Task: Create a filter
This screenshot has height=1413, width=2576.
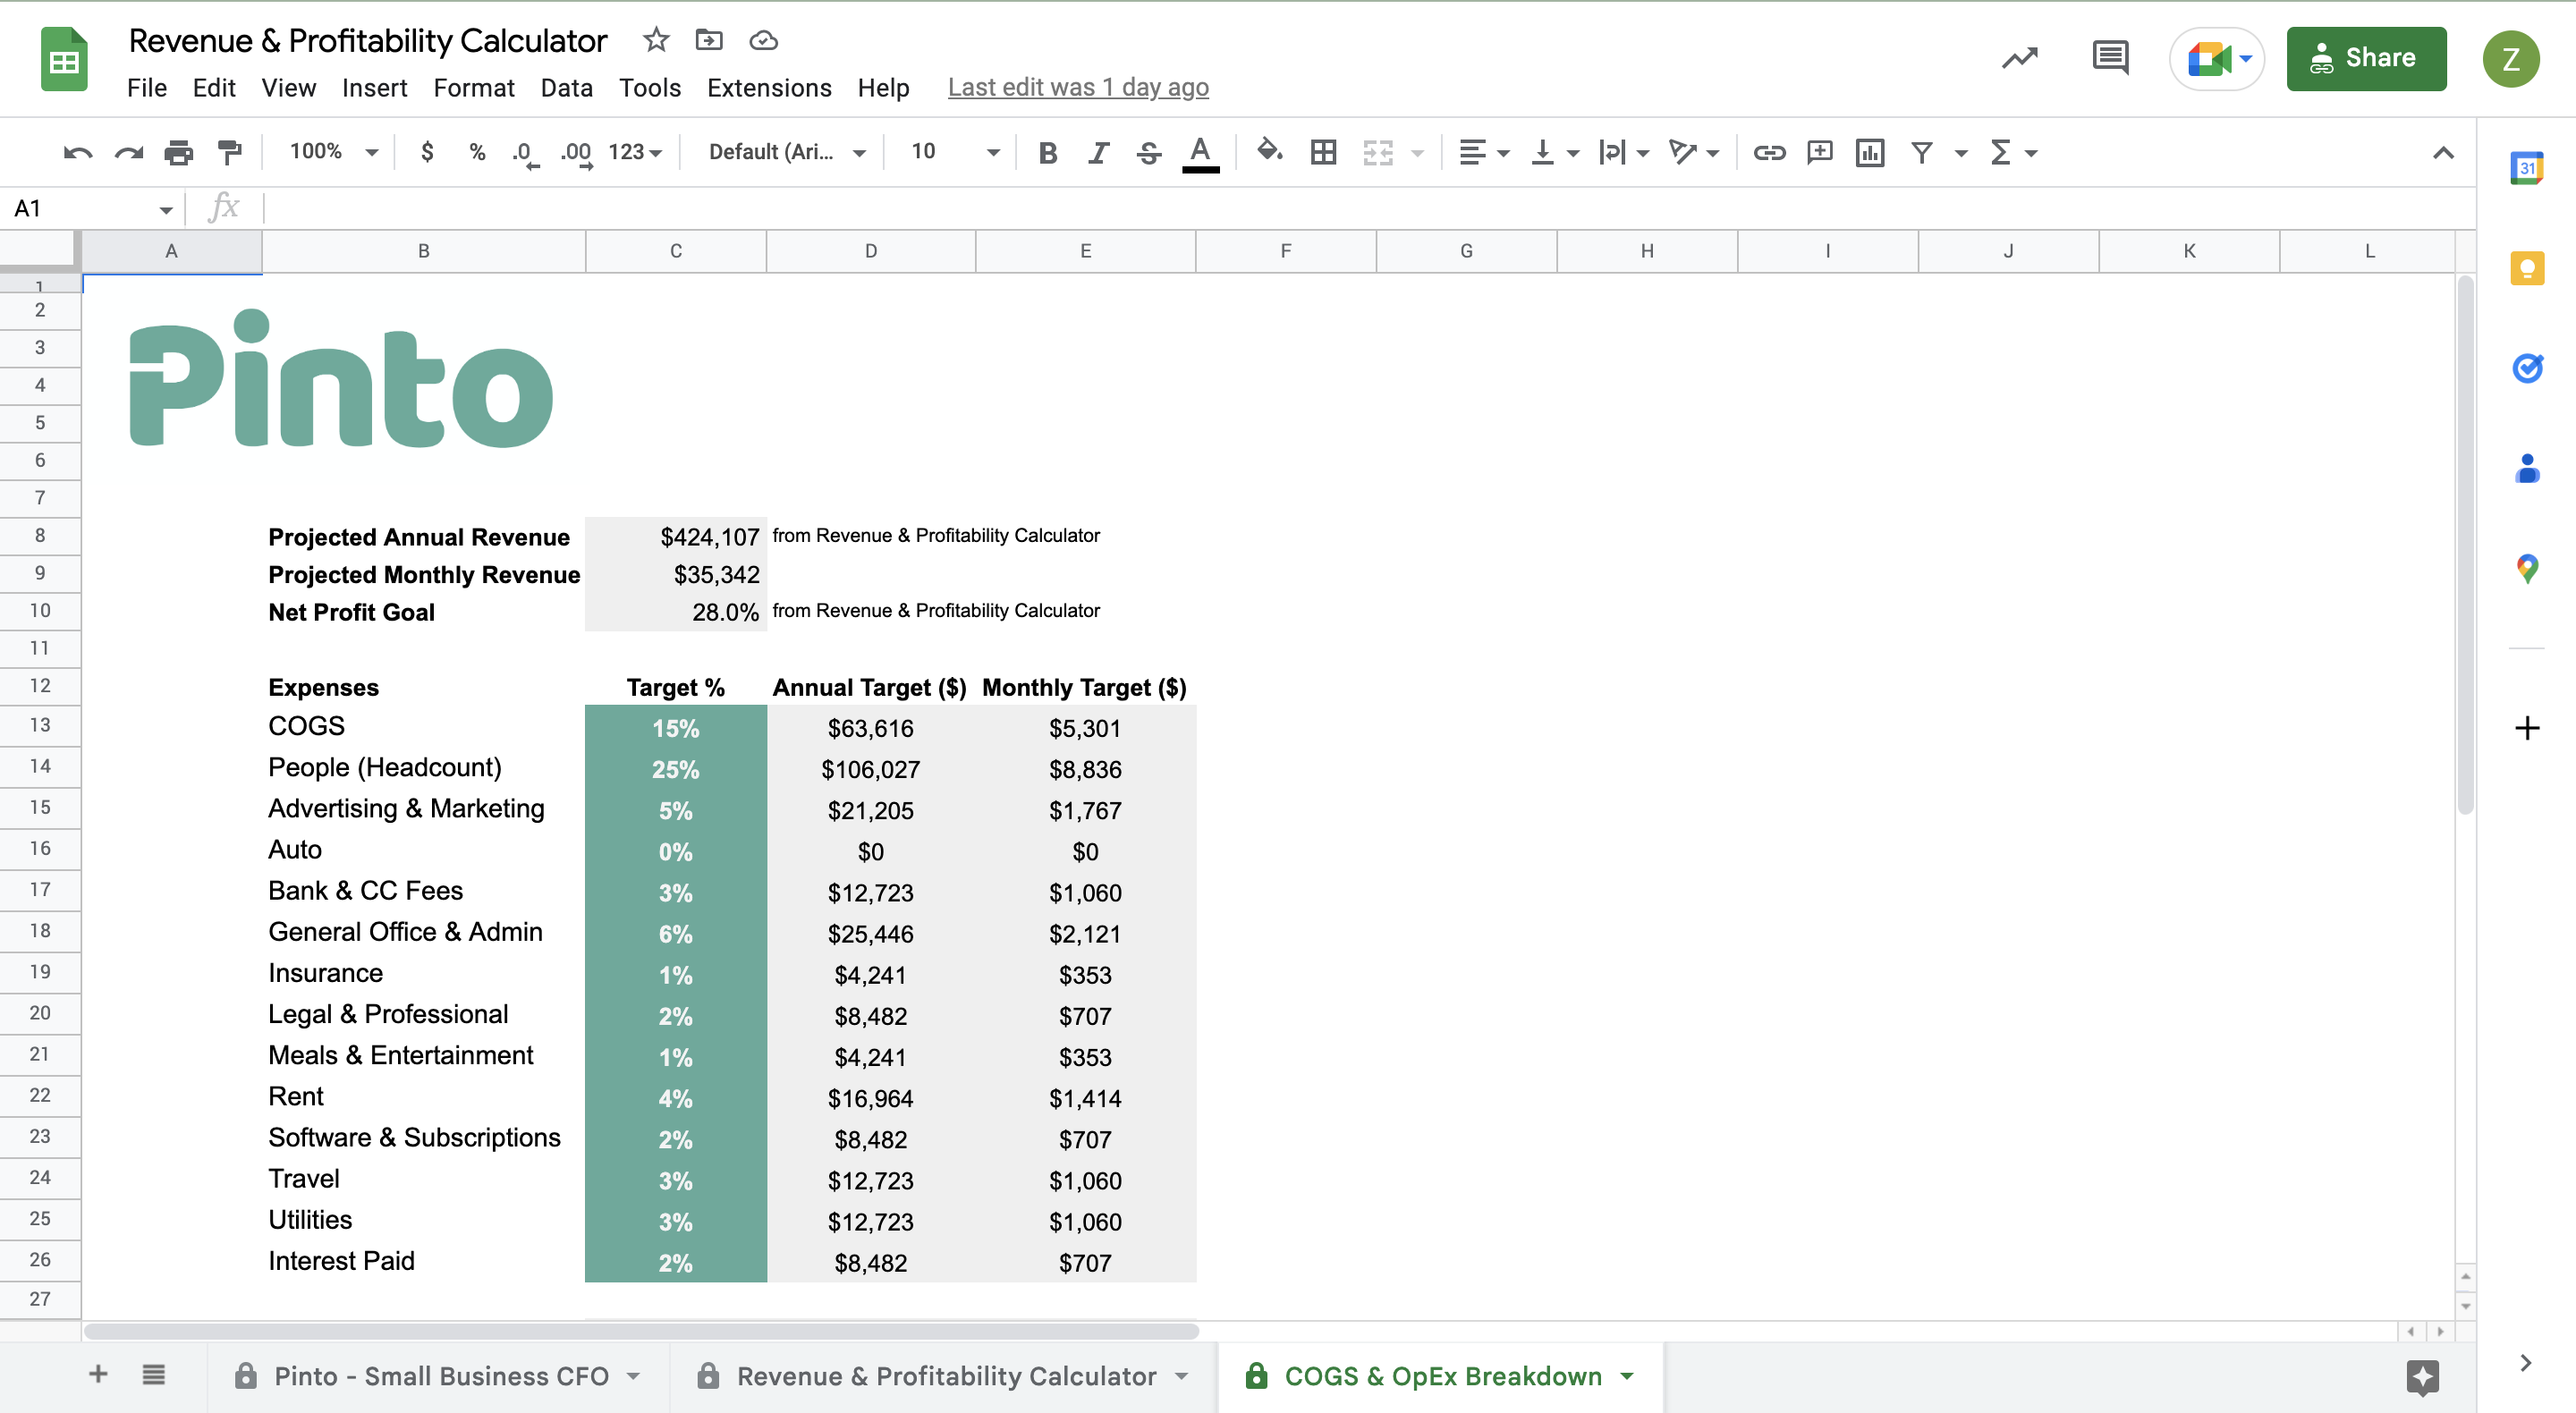Action: [1923, 152]
